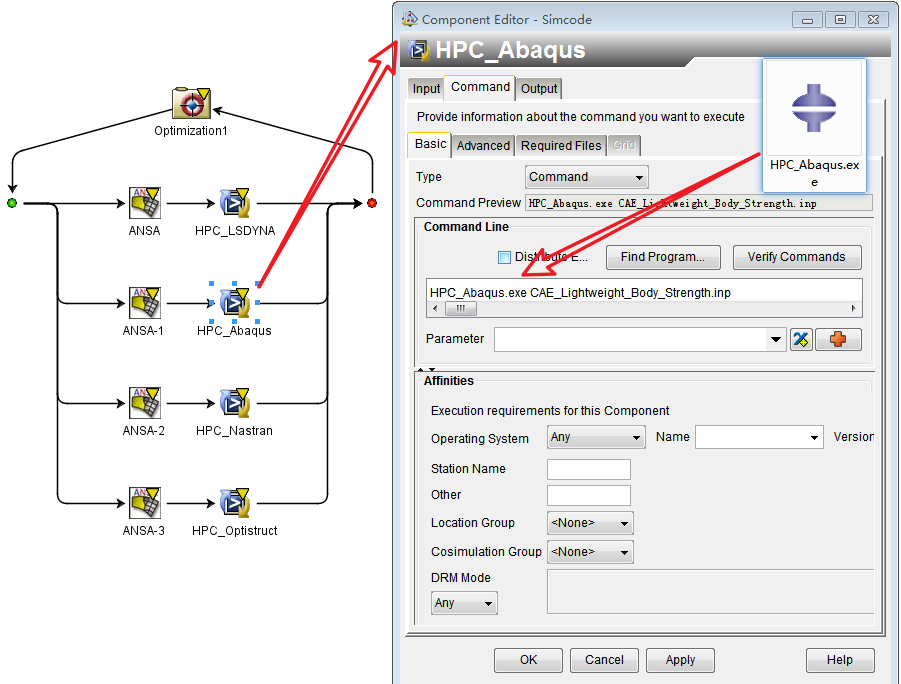Click the command line scroll left arrow
901x684 pixels.
435,309
